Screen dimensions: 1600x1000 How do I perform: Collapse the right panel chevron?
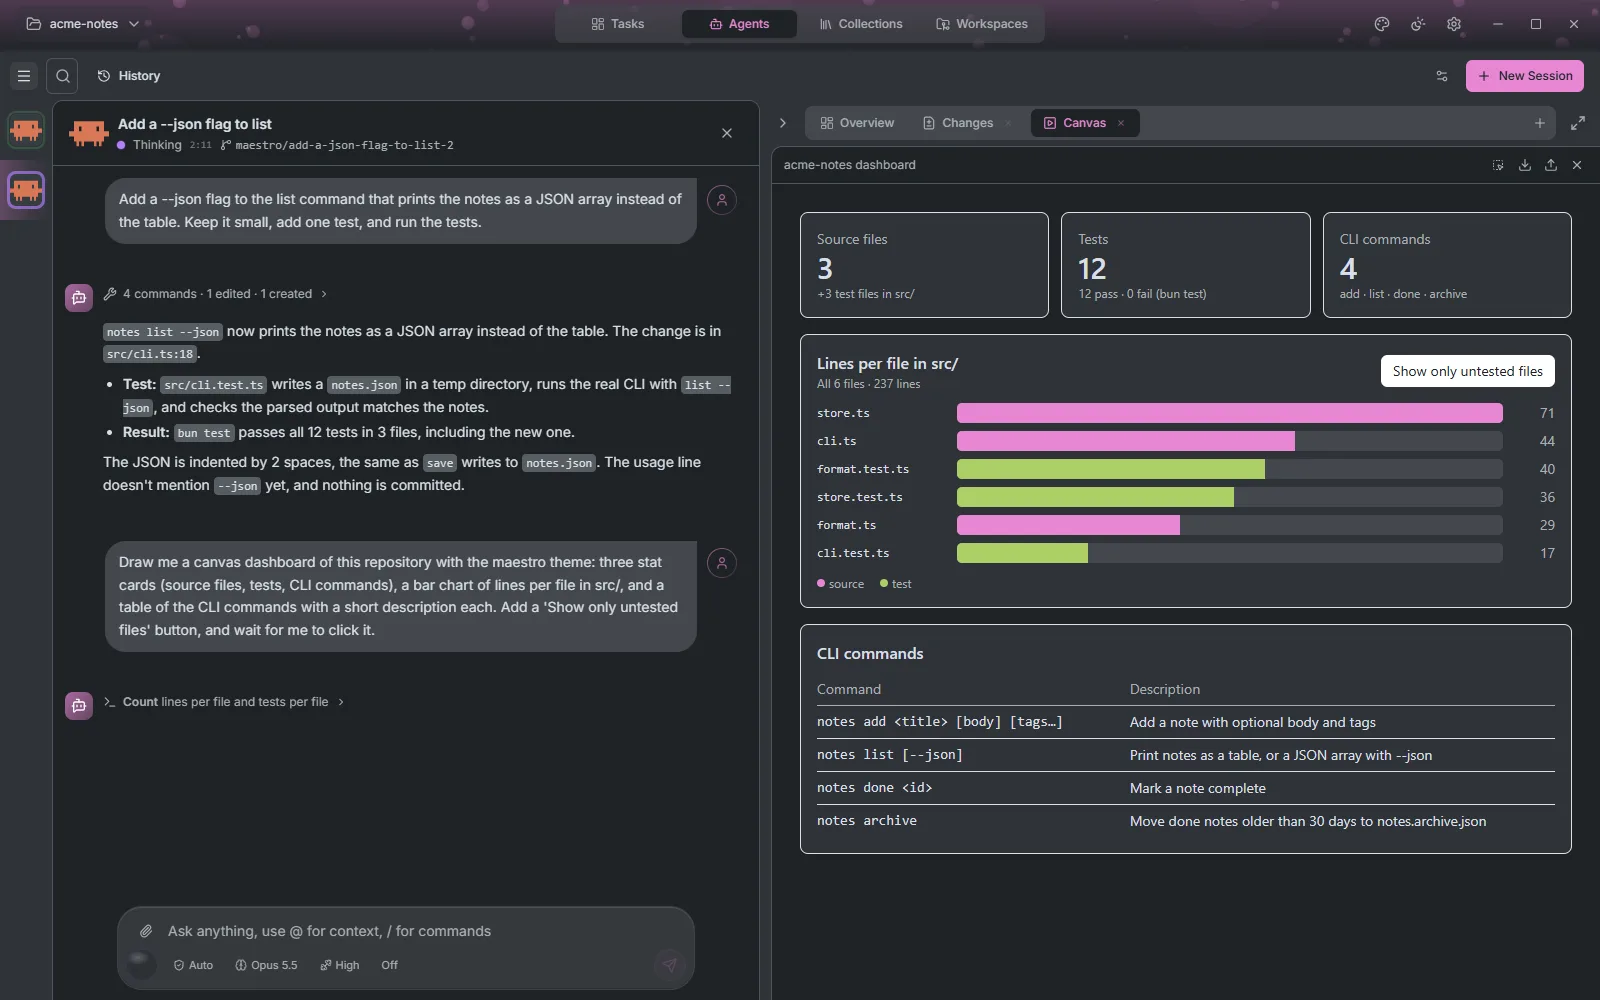point(783,123)
